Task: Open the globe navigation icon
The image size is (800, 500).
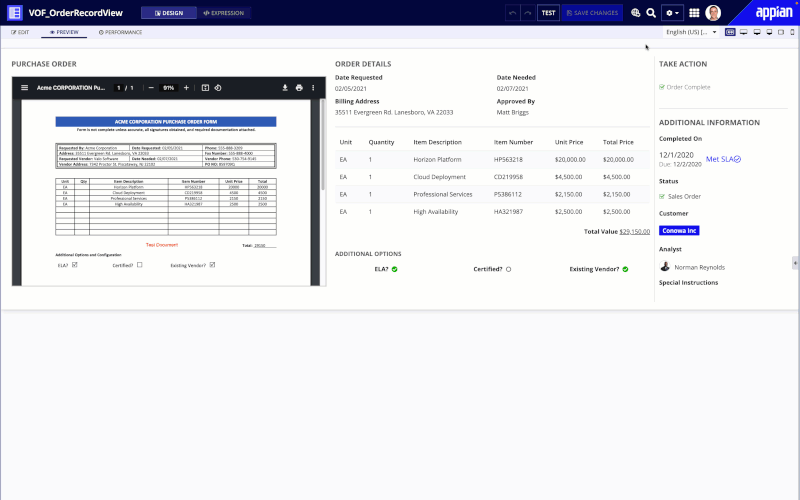Action: pyautogui.click(x=636, y=13)
